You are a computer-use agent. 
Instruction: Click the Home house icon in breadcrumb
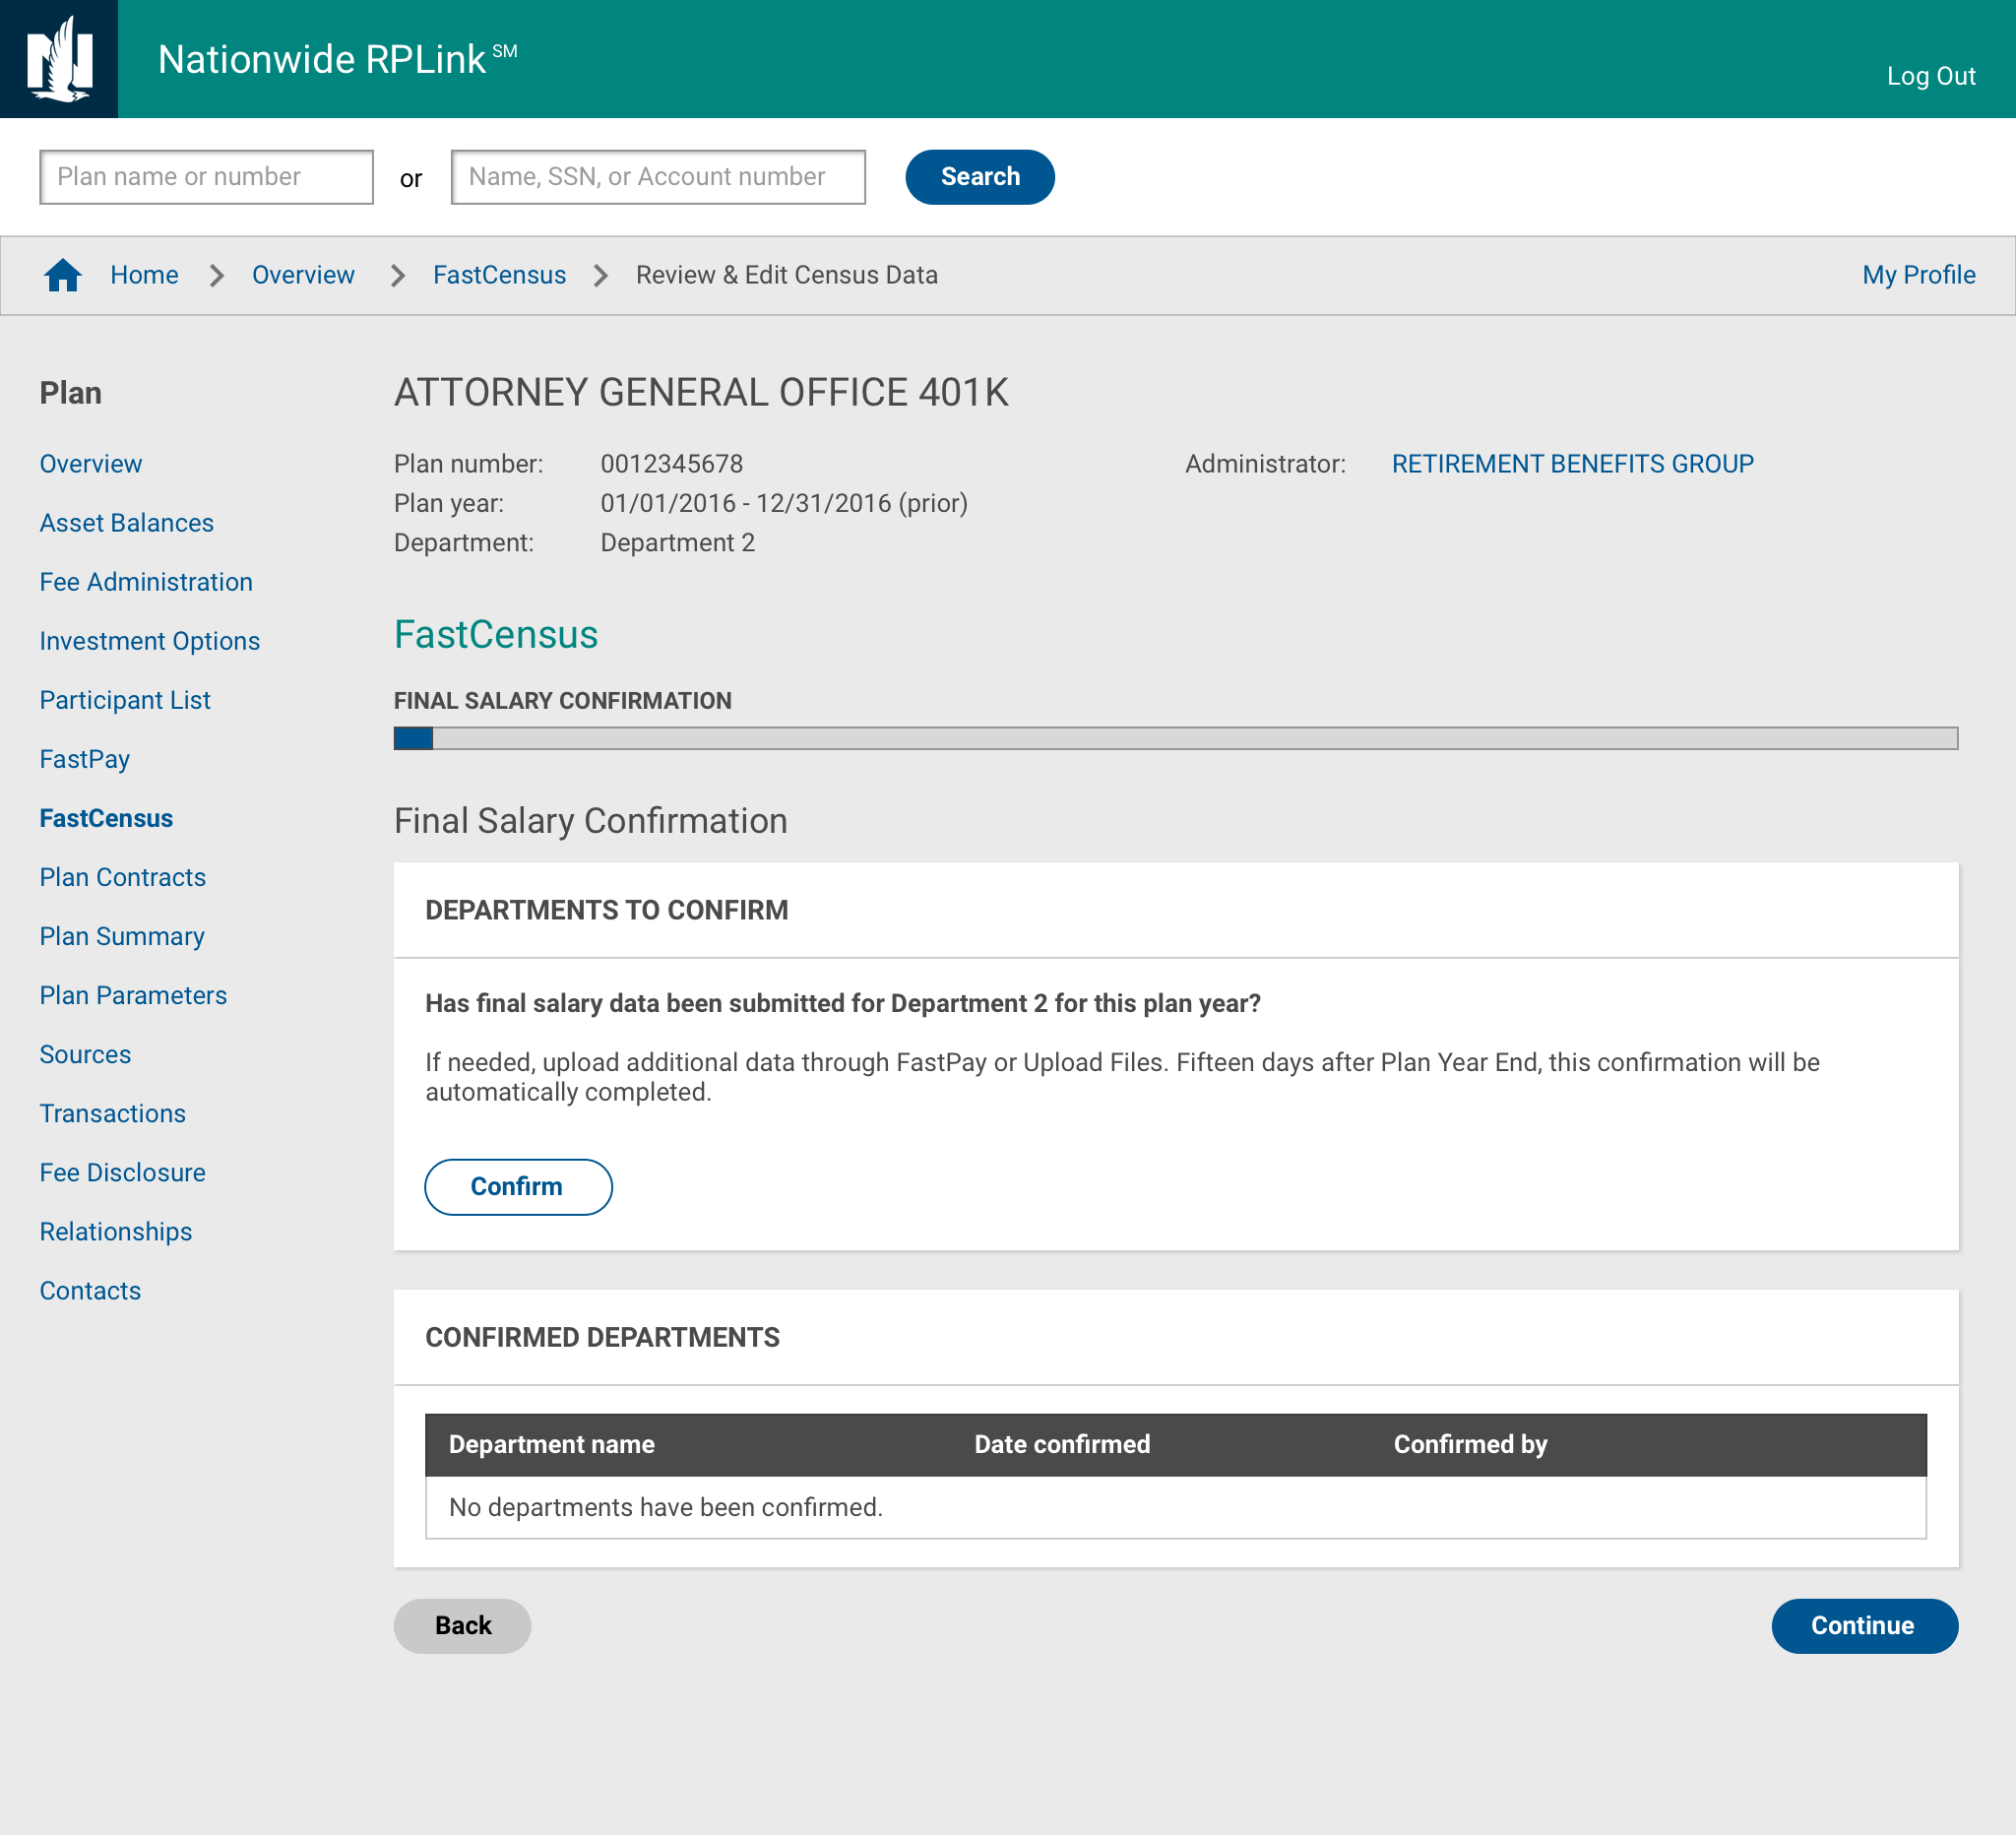click(64, 275)
